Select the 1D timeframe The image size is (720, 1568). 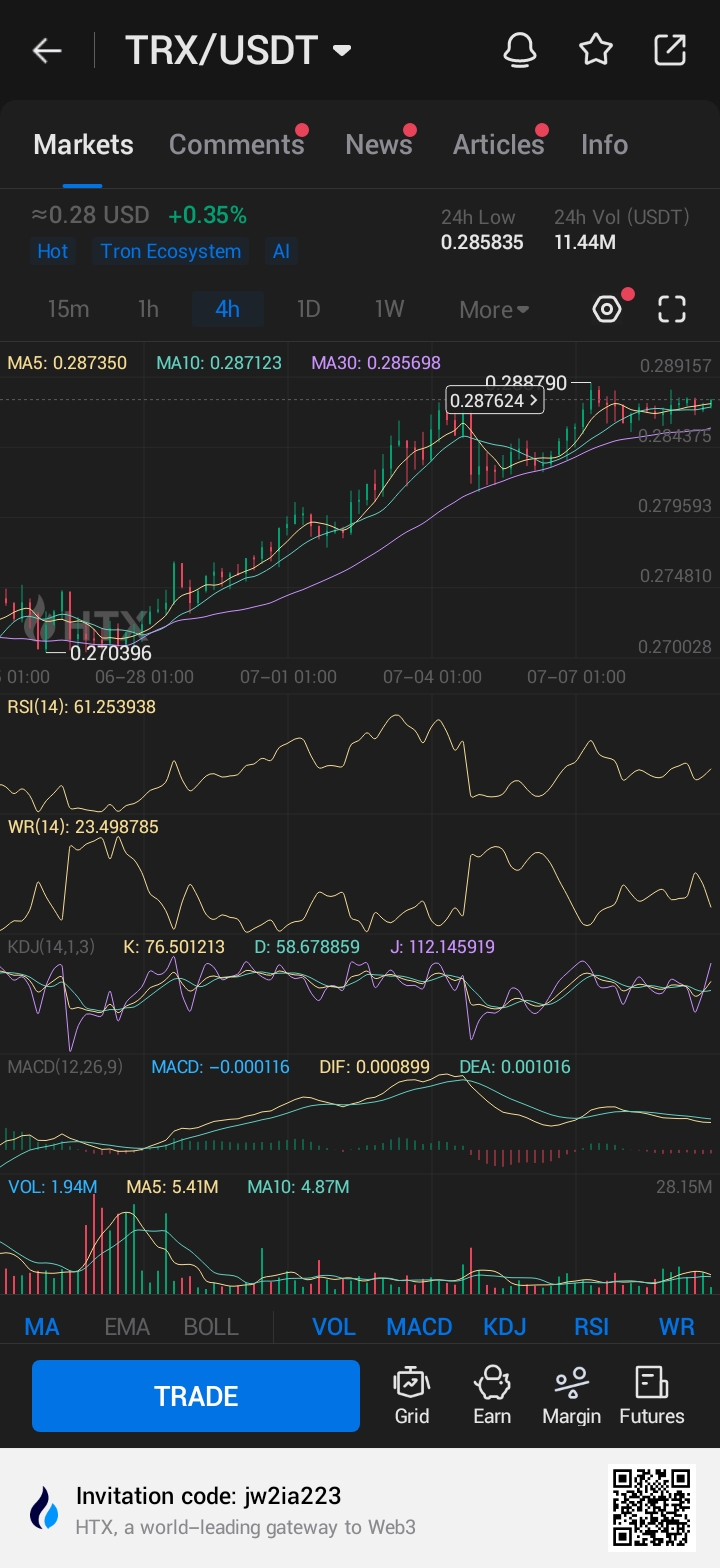[x=308, y=309]
